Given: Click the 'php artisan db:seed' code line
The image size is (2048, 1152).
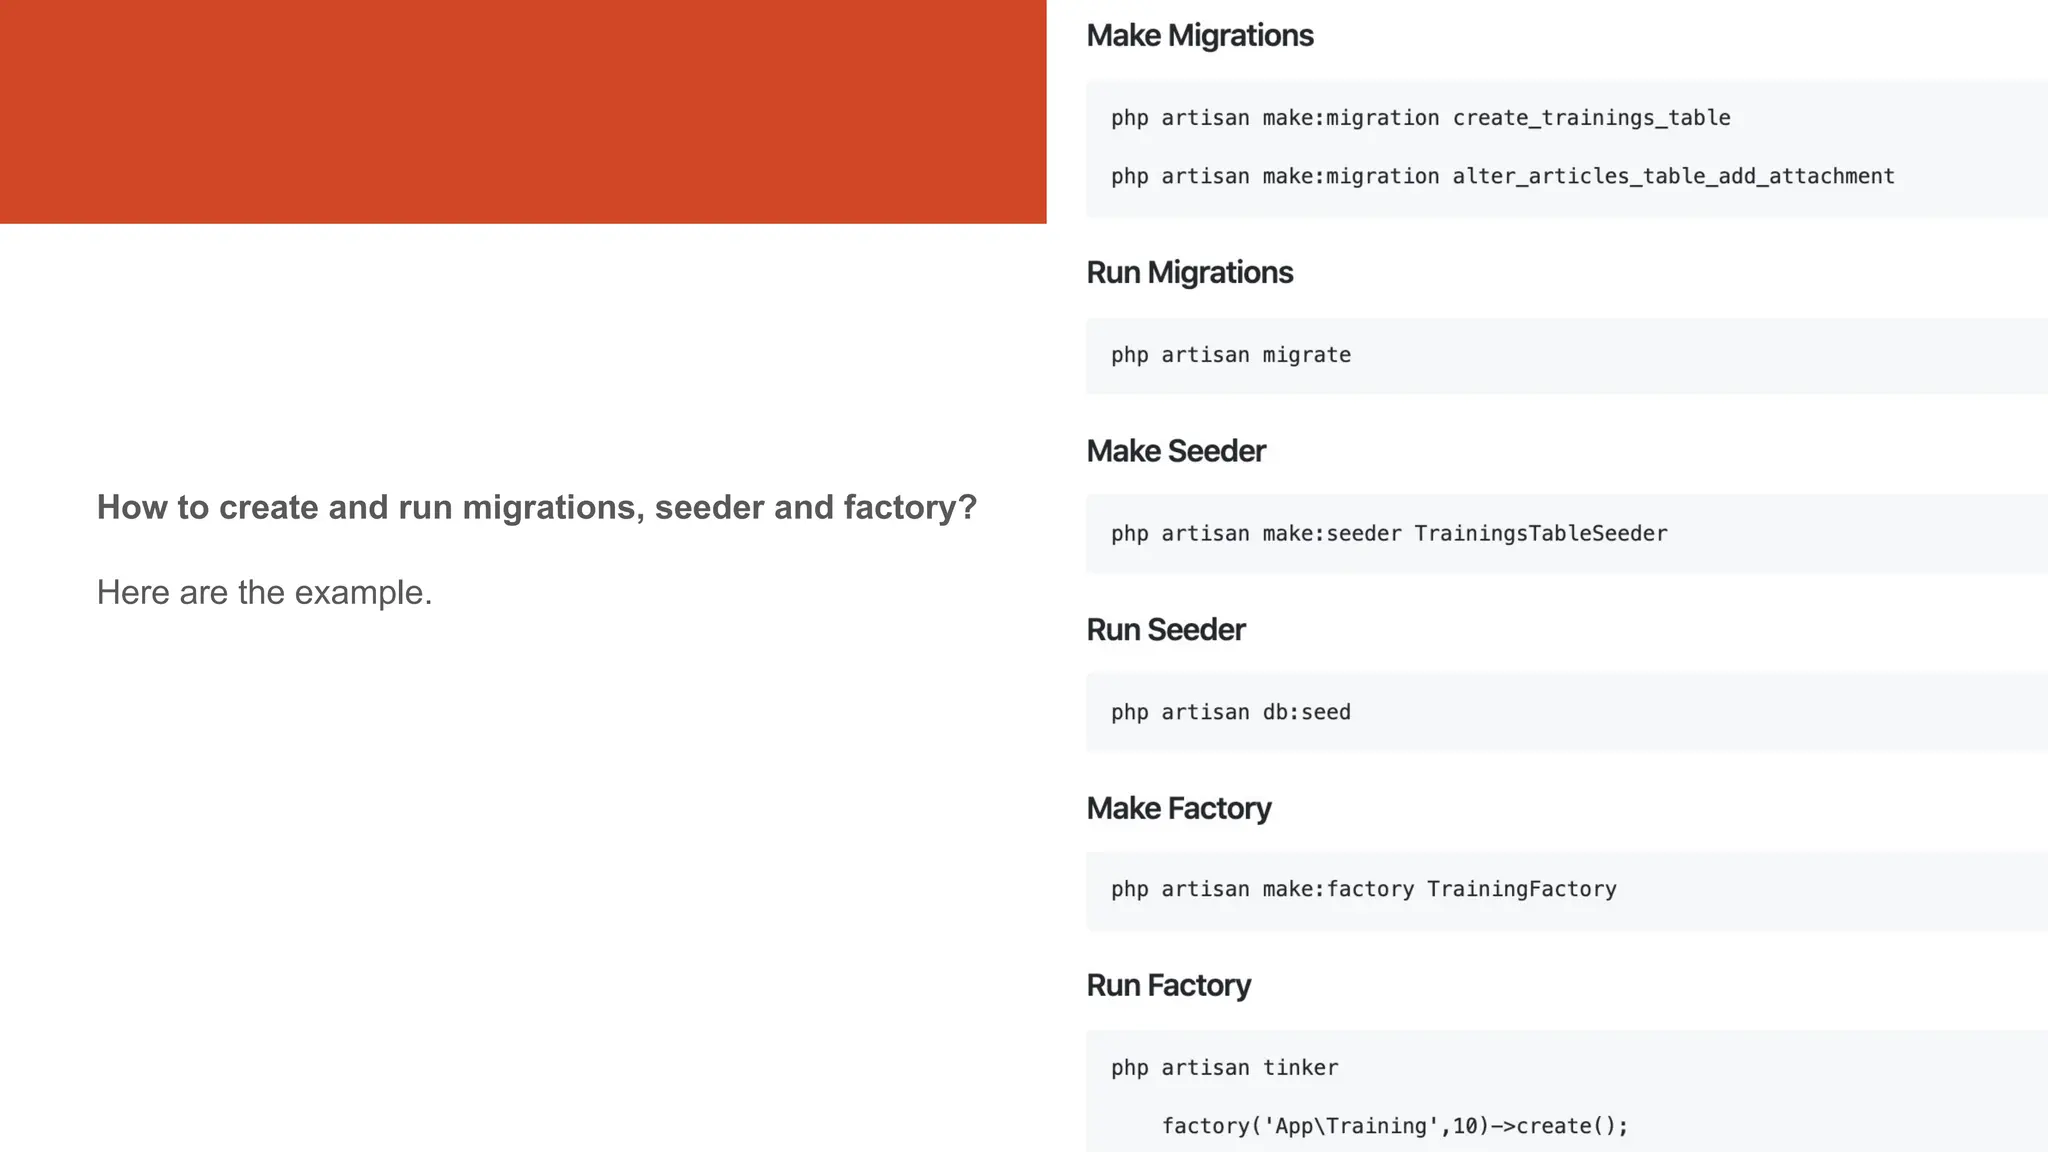Looking at the screenshot, I should click(x=1230, y=712).
